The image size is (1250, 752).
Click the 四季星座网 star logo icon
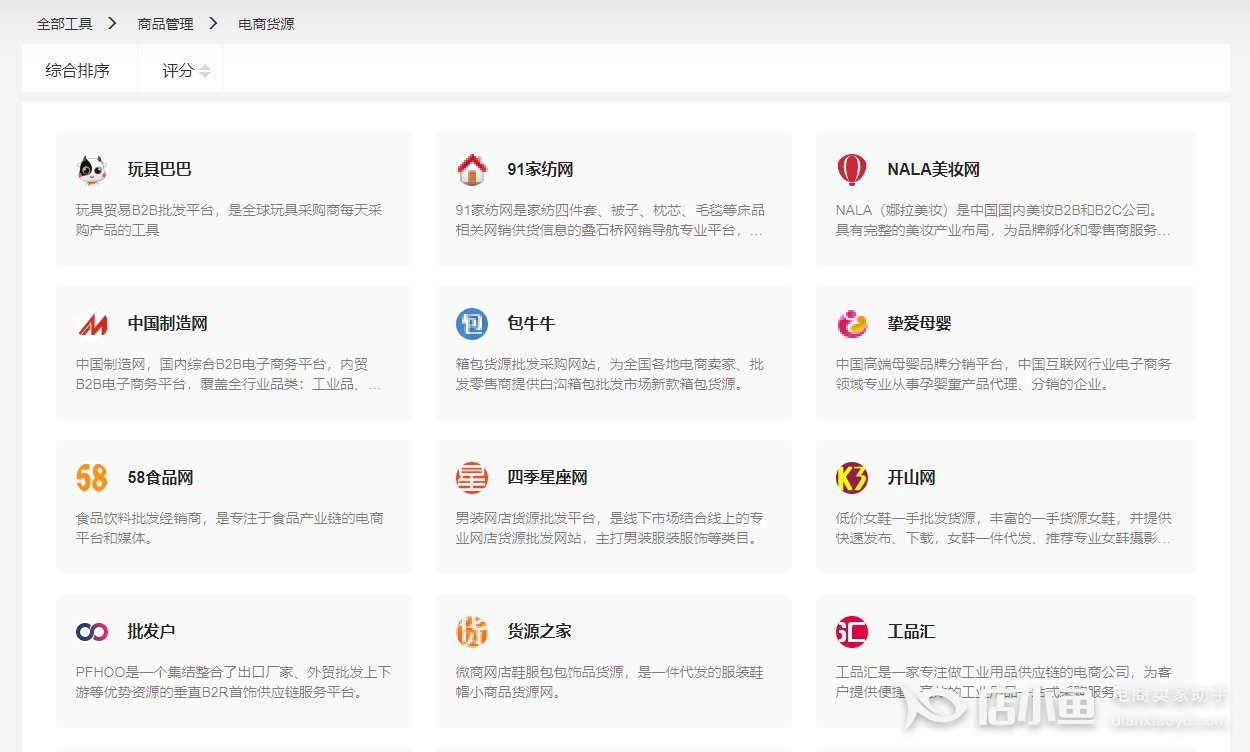click(x=470, y=478)
